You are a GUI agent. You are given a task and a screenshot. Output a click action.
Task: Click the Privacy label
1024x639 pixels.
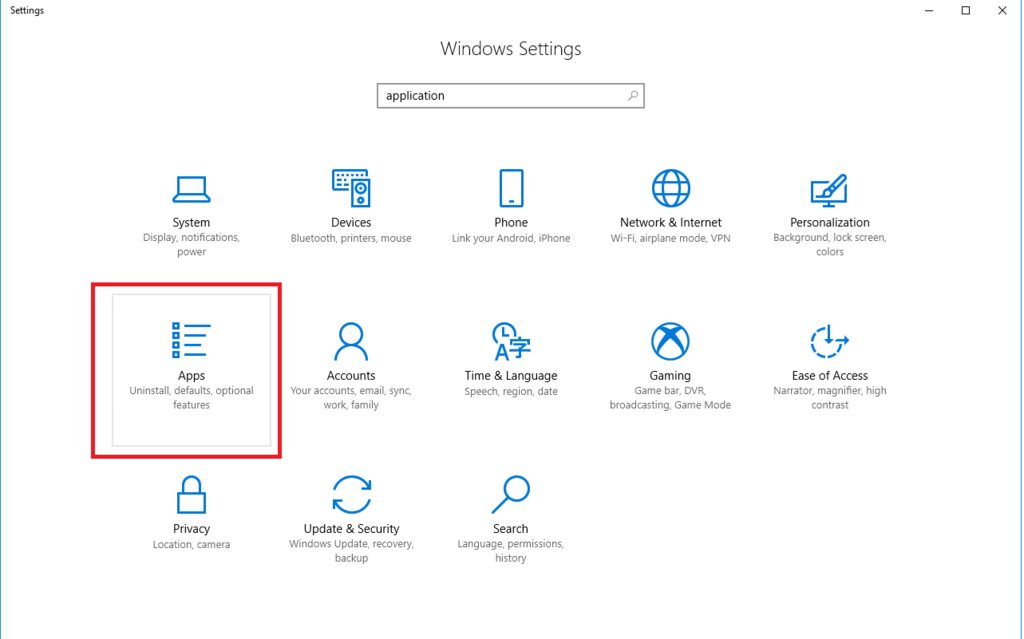pos(191,529)
